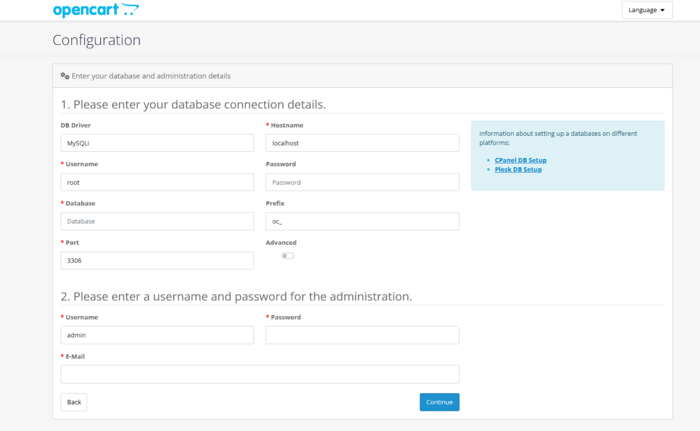Viewport: 700px width, 431px height.
Task: Click the Configuration page heading
Action: (x=96, y=40)
